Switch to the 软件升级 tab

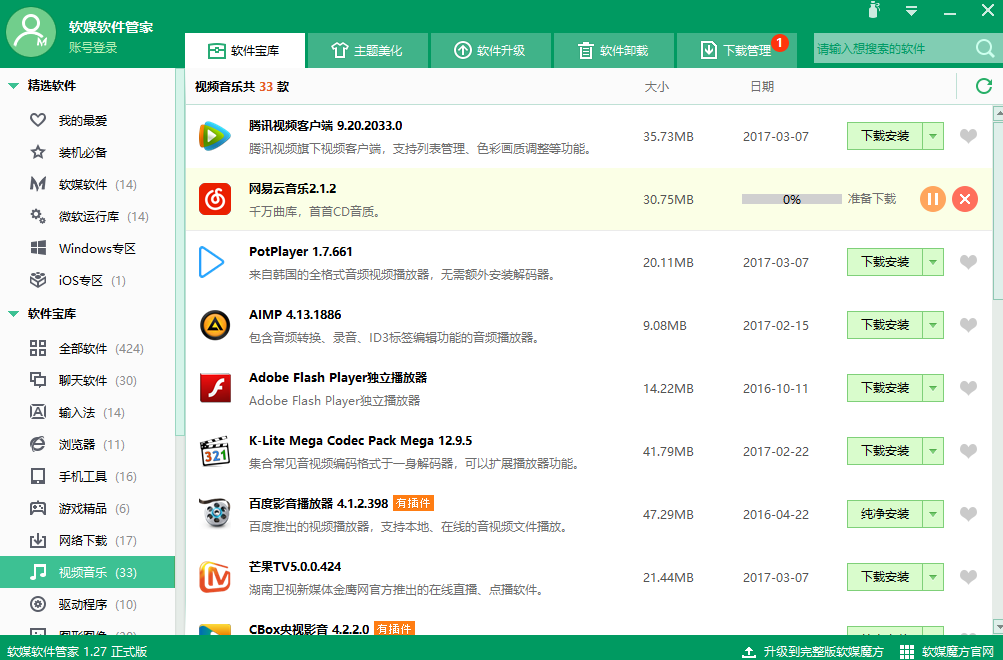(x=490, y=50)
